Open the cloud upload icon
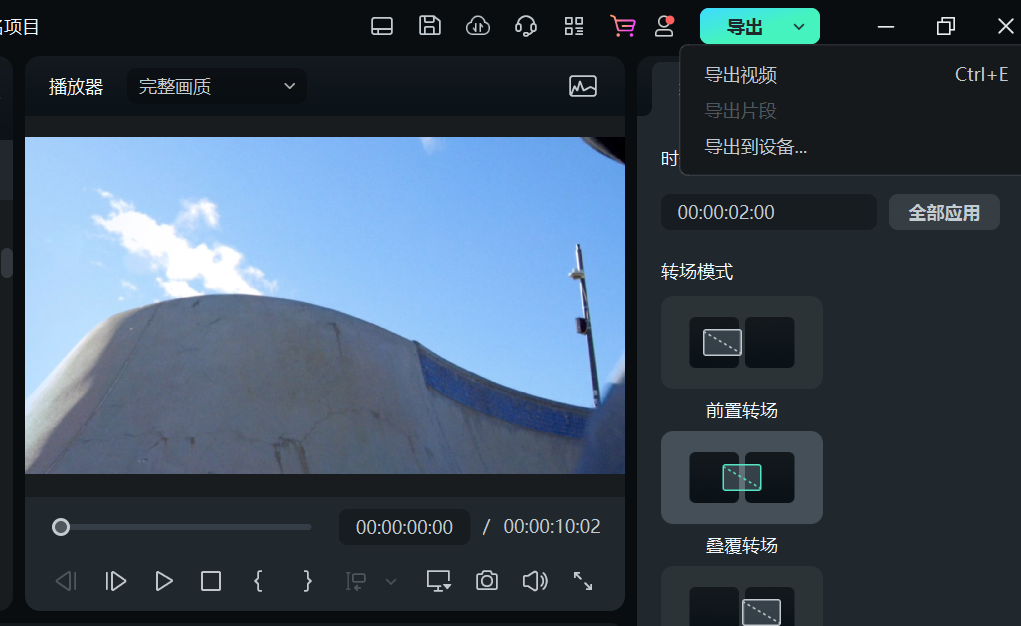 (x=478, y=26)
